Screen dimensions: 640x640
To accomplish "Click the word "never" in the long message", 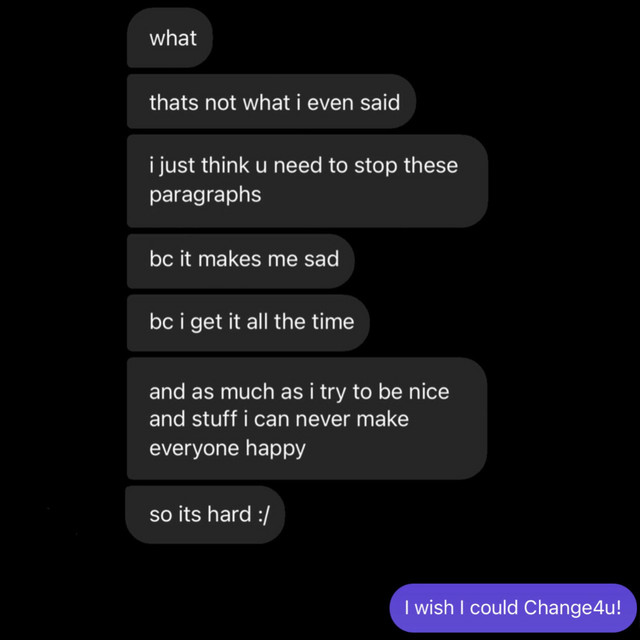I will pos(329,419).
